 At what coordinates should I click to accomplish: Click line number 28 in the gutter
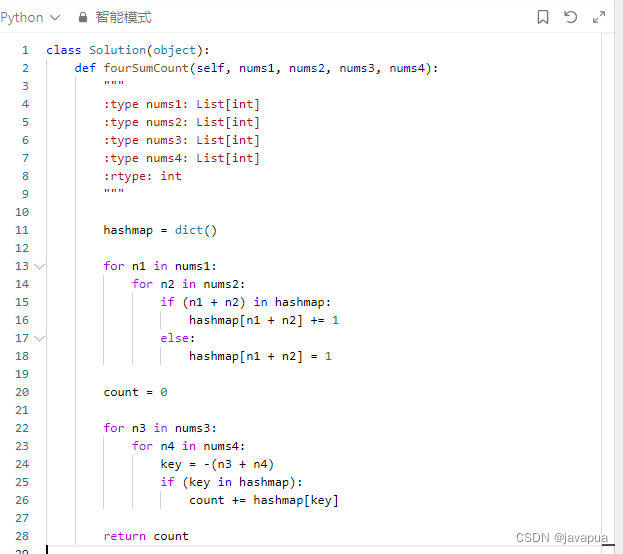click(x=22, y=536)
